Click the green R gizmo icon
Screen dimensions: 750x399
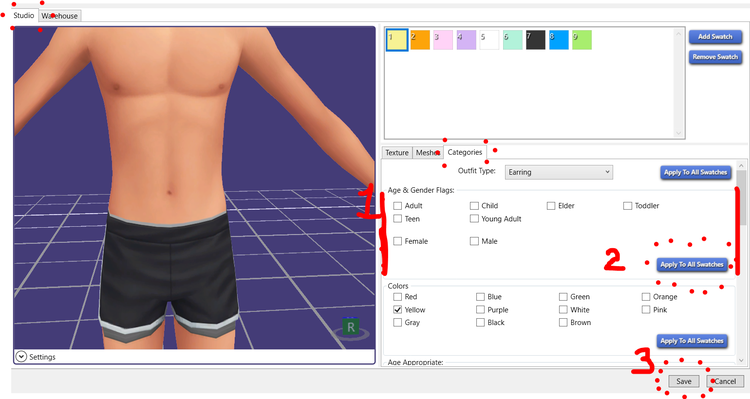click(x=351, y=327)
